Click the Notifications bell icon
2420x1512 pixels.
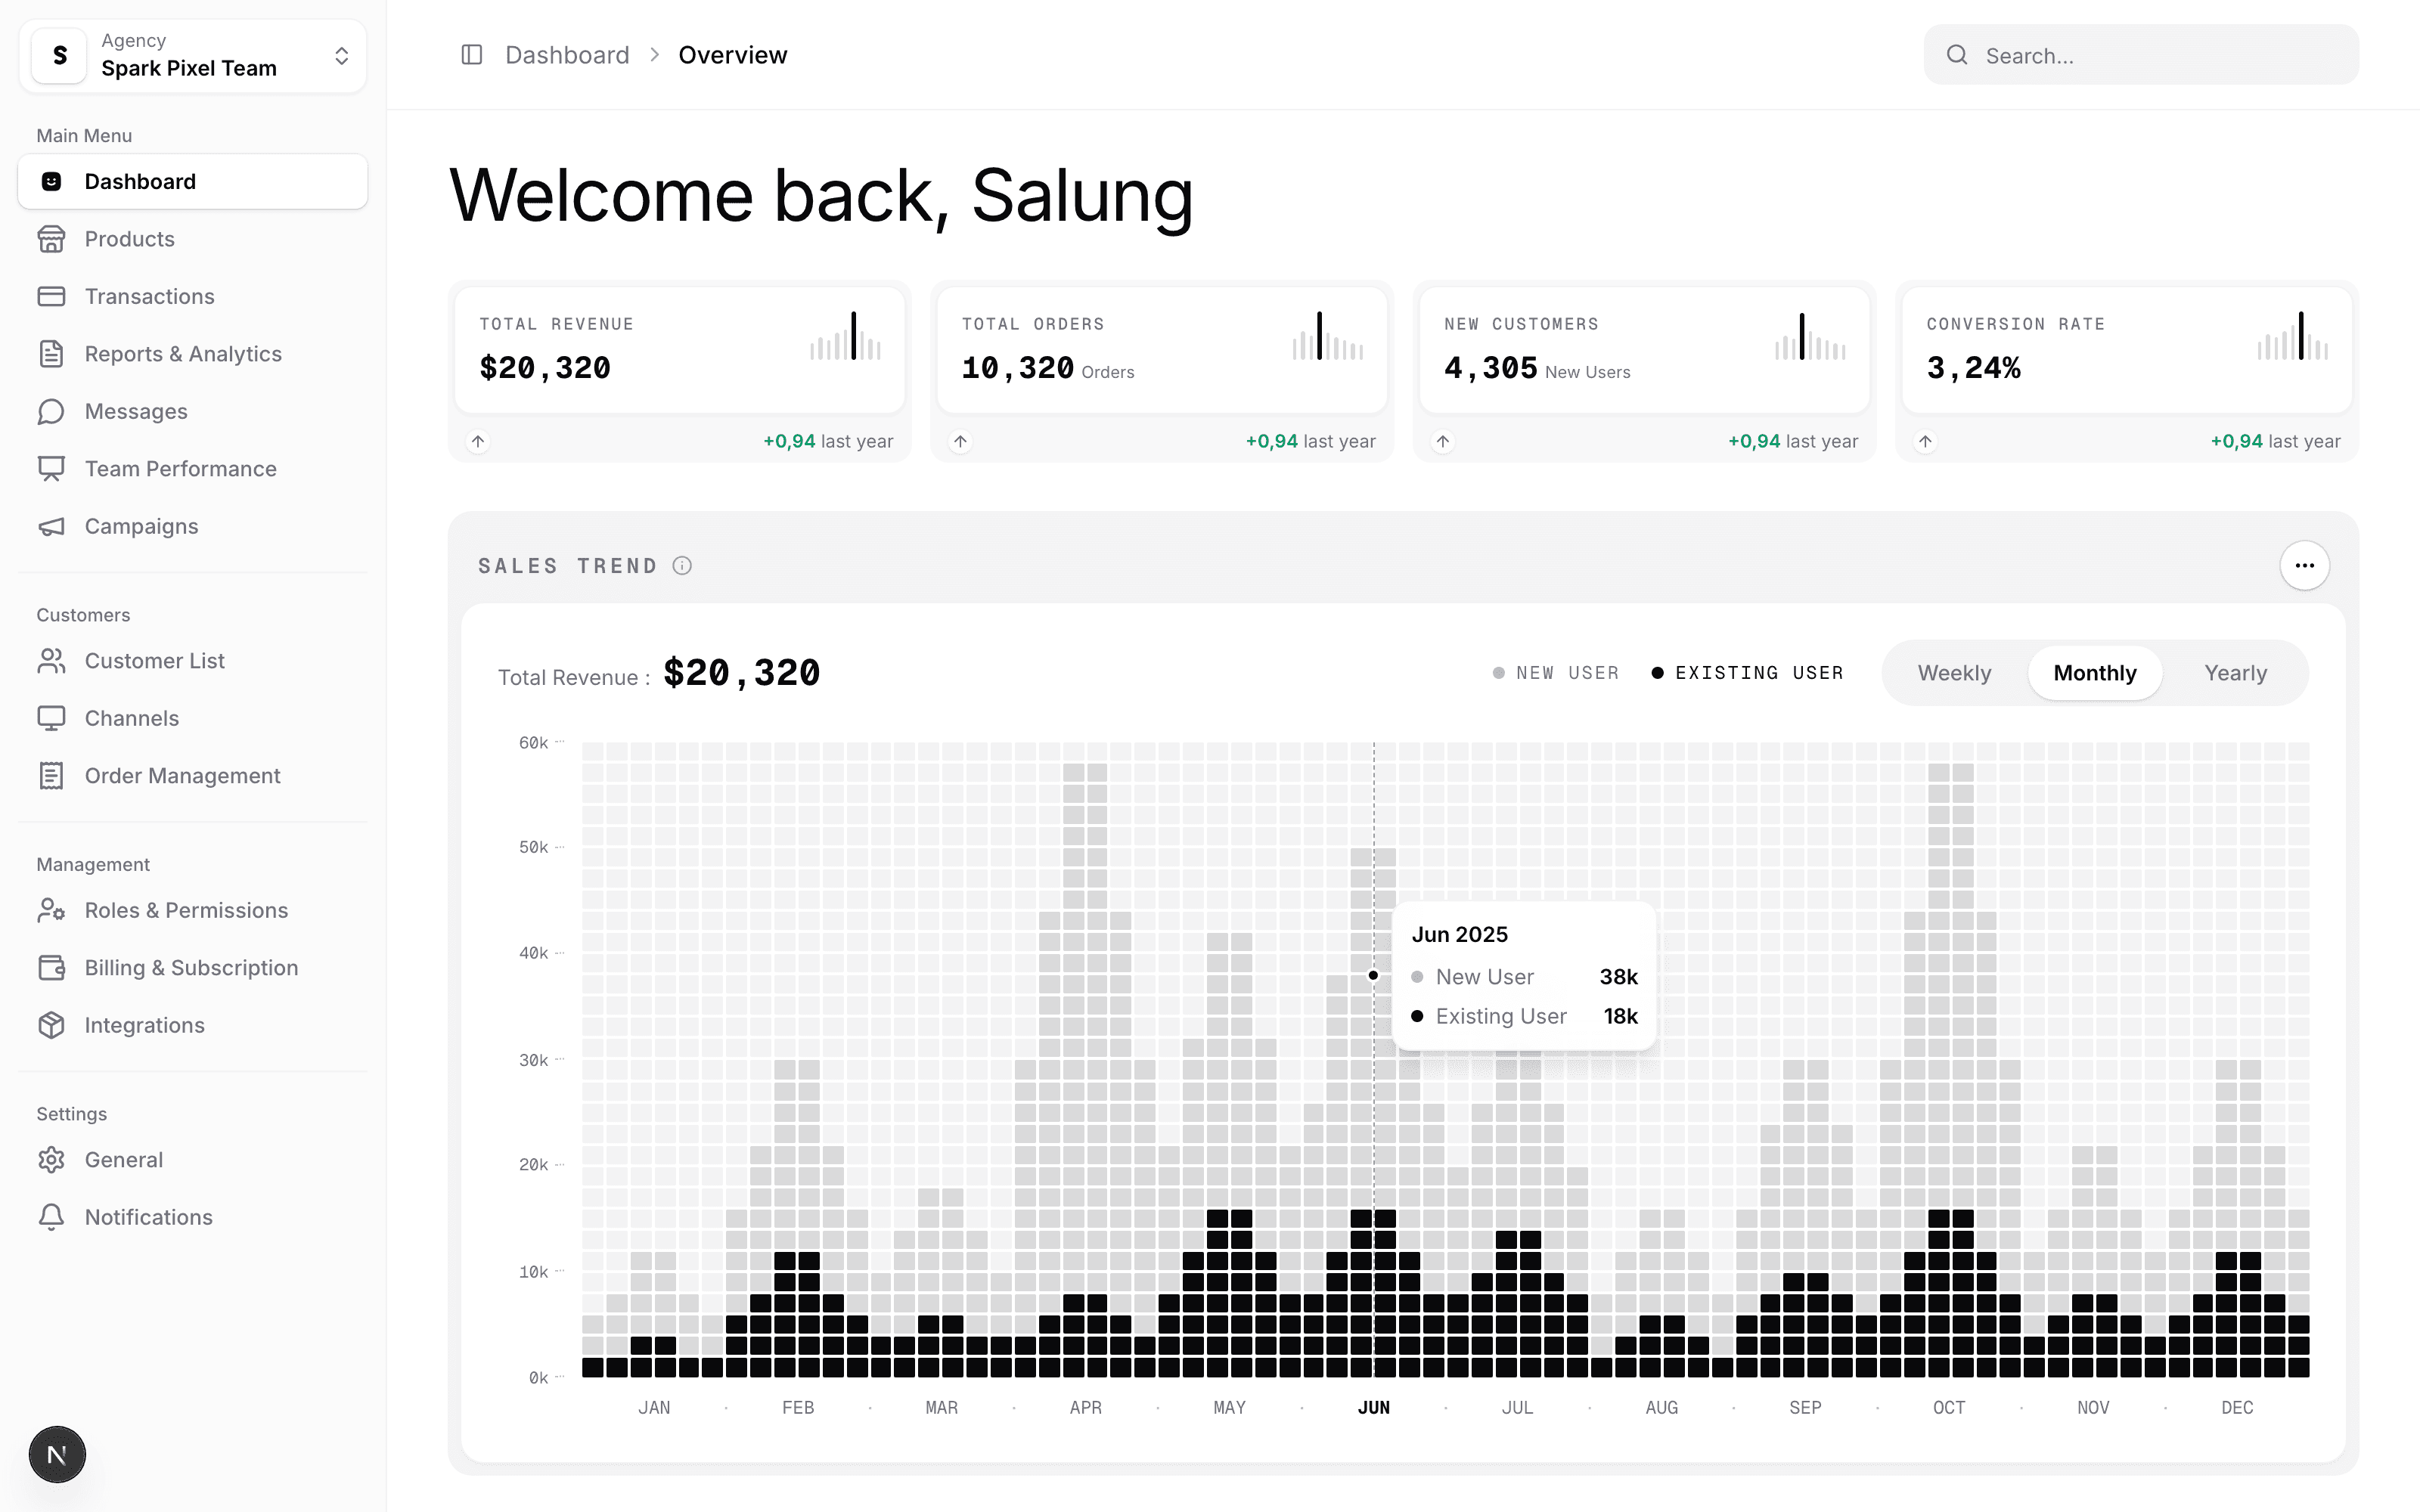coord(51,1217)
